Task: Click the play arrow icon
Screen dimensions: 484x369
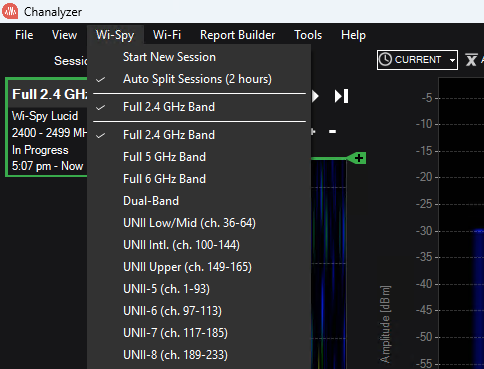Action: tap(315, 96)
